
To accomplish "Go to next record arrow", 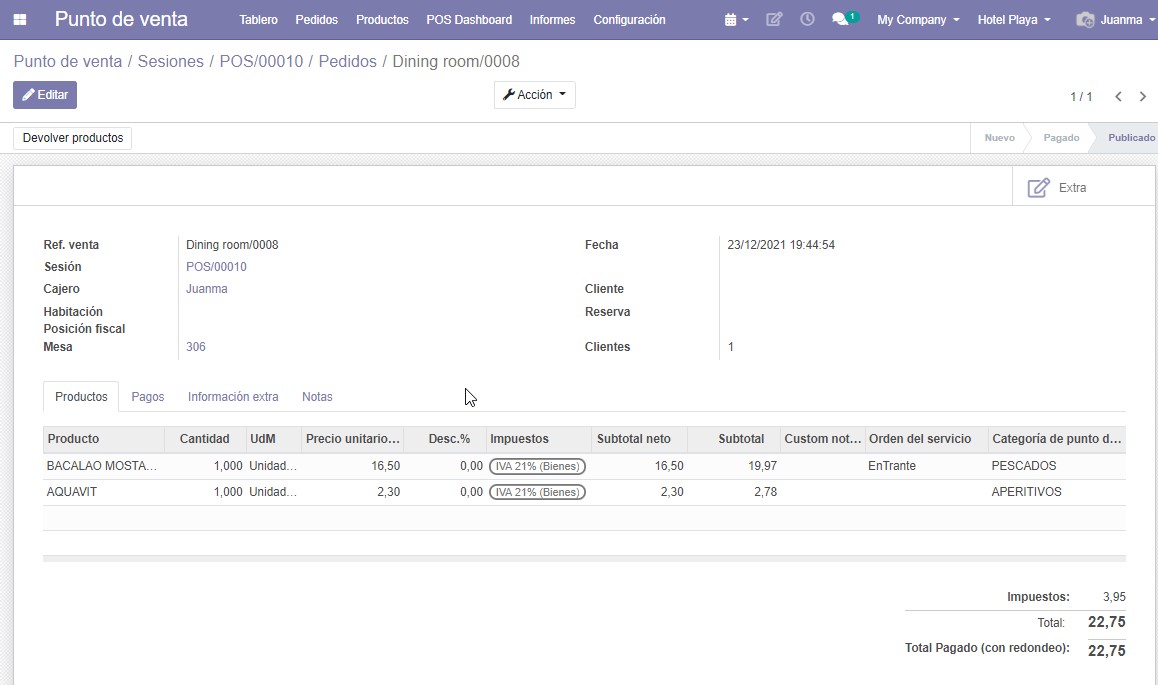I will coord(1142,97).
